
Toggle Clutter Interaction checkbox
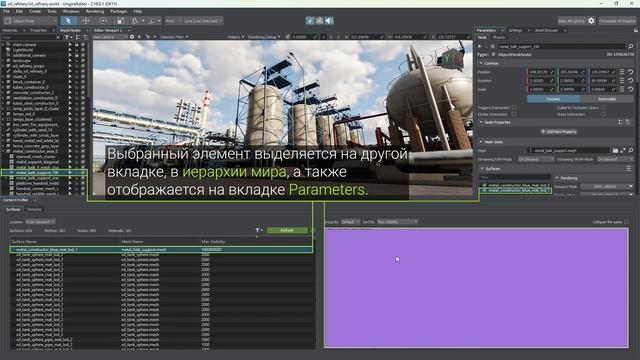[514, 114]
